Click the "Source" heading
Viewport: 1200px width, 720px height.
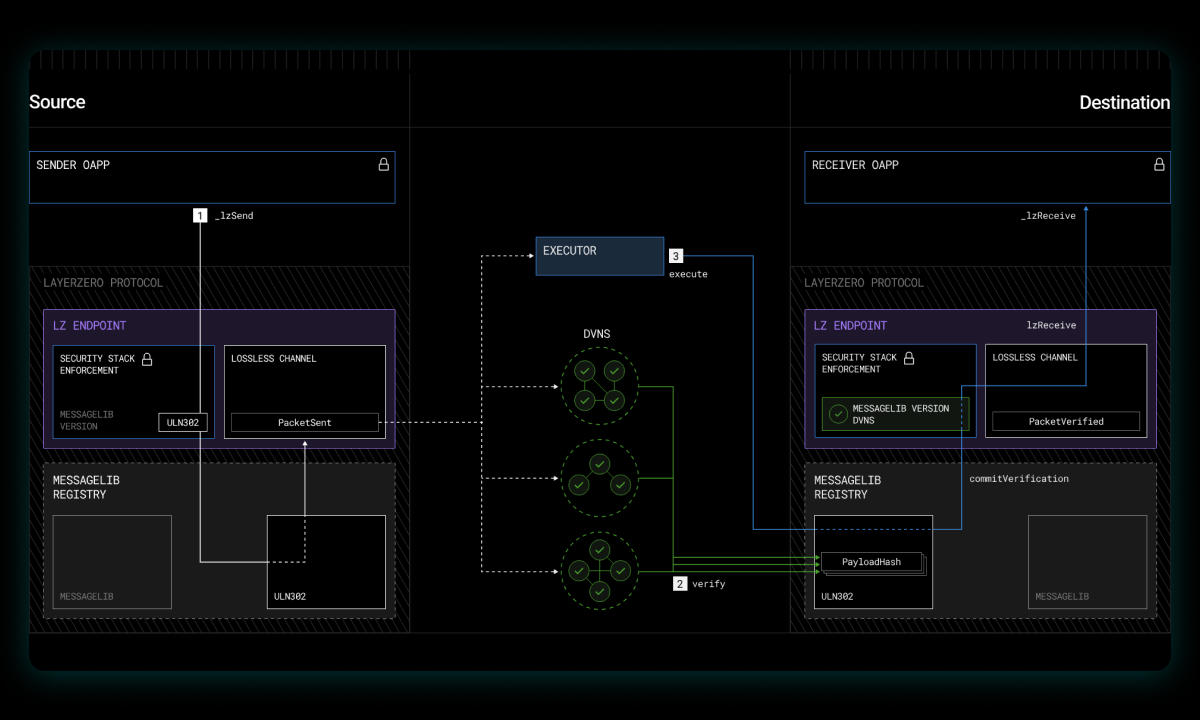pos(57,102)
